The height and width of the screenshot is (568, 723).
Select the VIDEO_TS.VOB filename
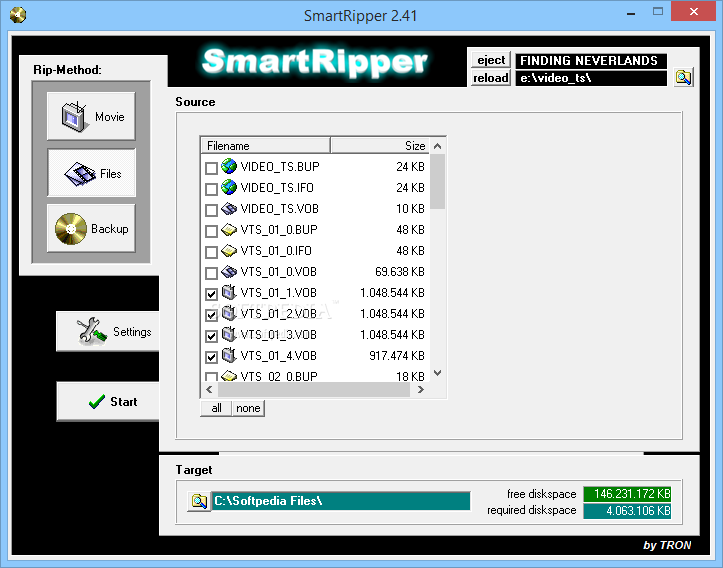pyautogui.click(x=279, y=209)
